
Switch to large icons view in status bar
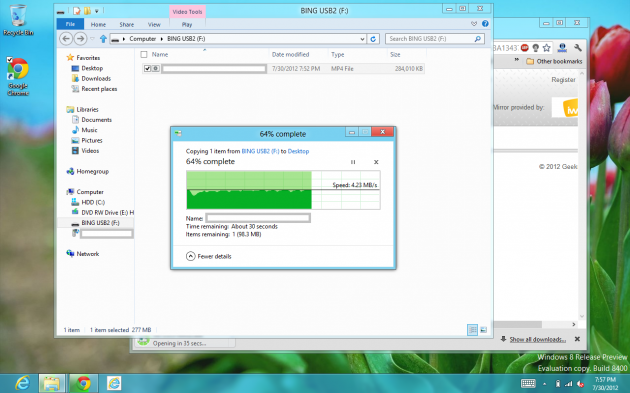click(483, 330)
